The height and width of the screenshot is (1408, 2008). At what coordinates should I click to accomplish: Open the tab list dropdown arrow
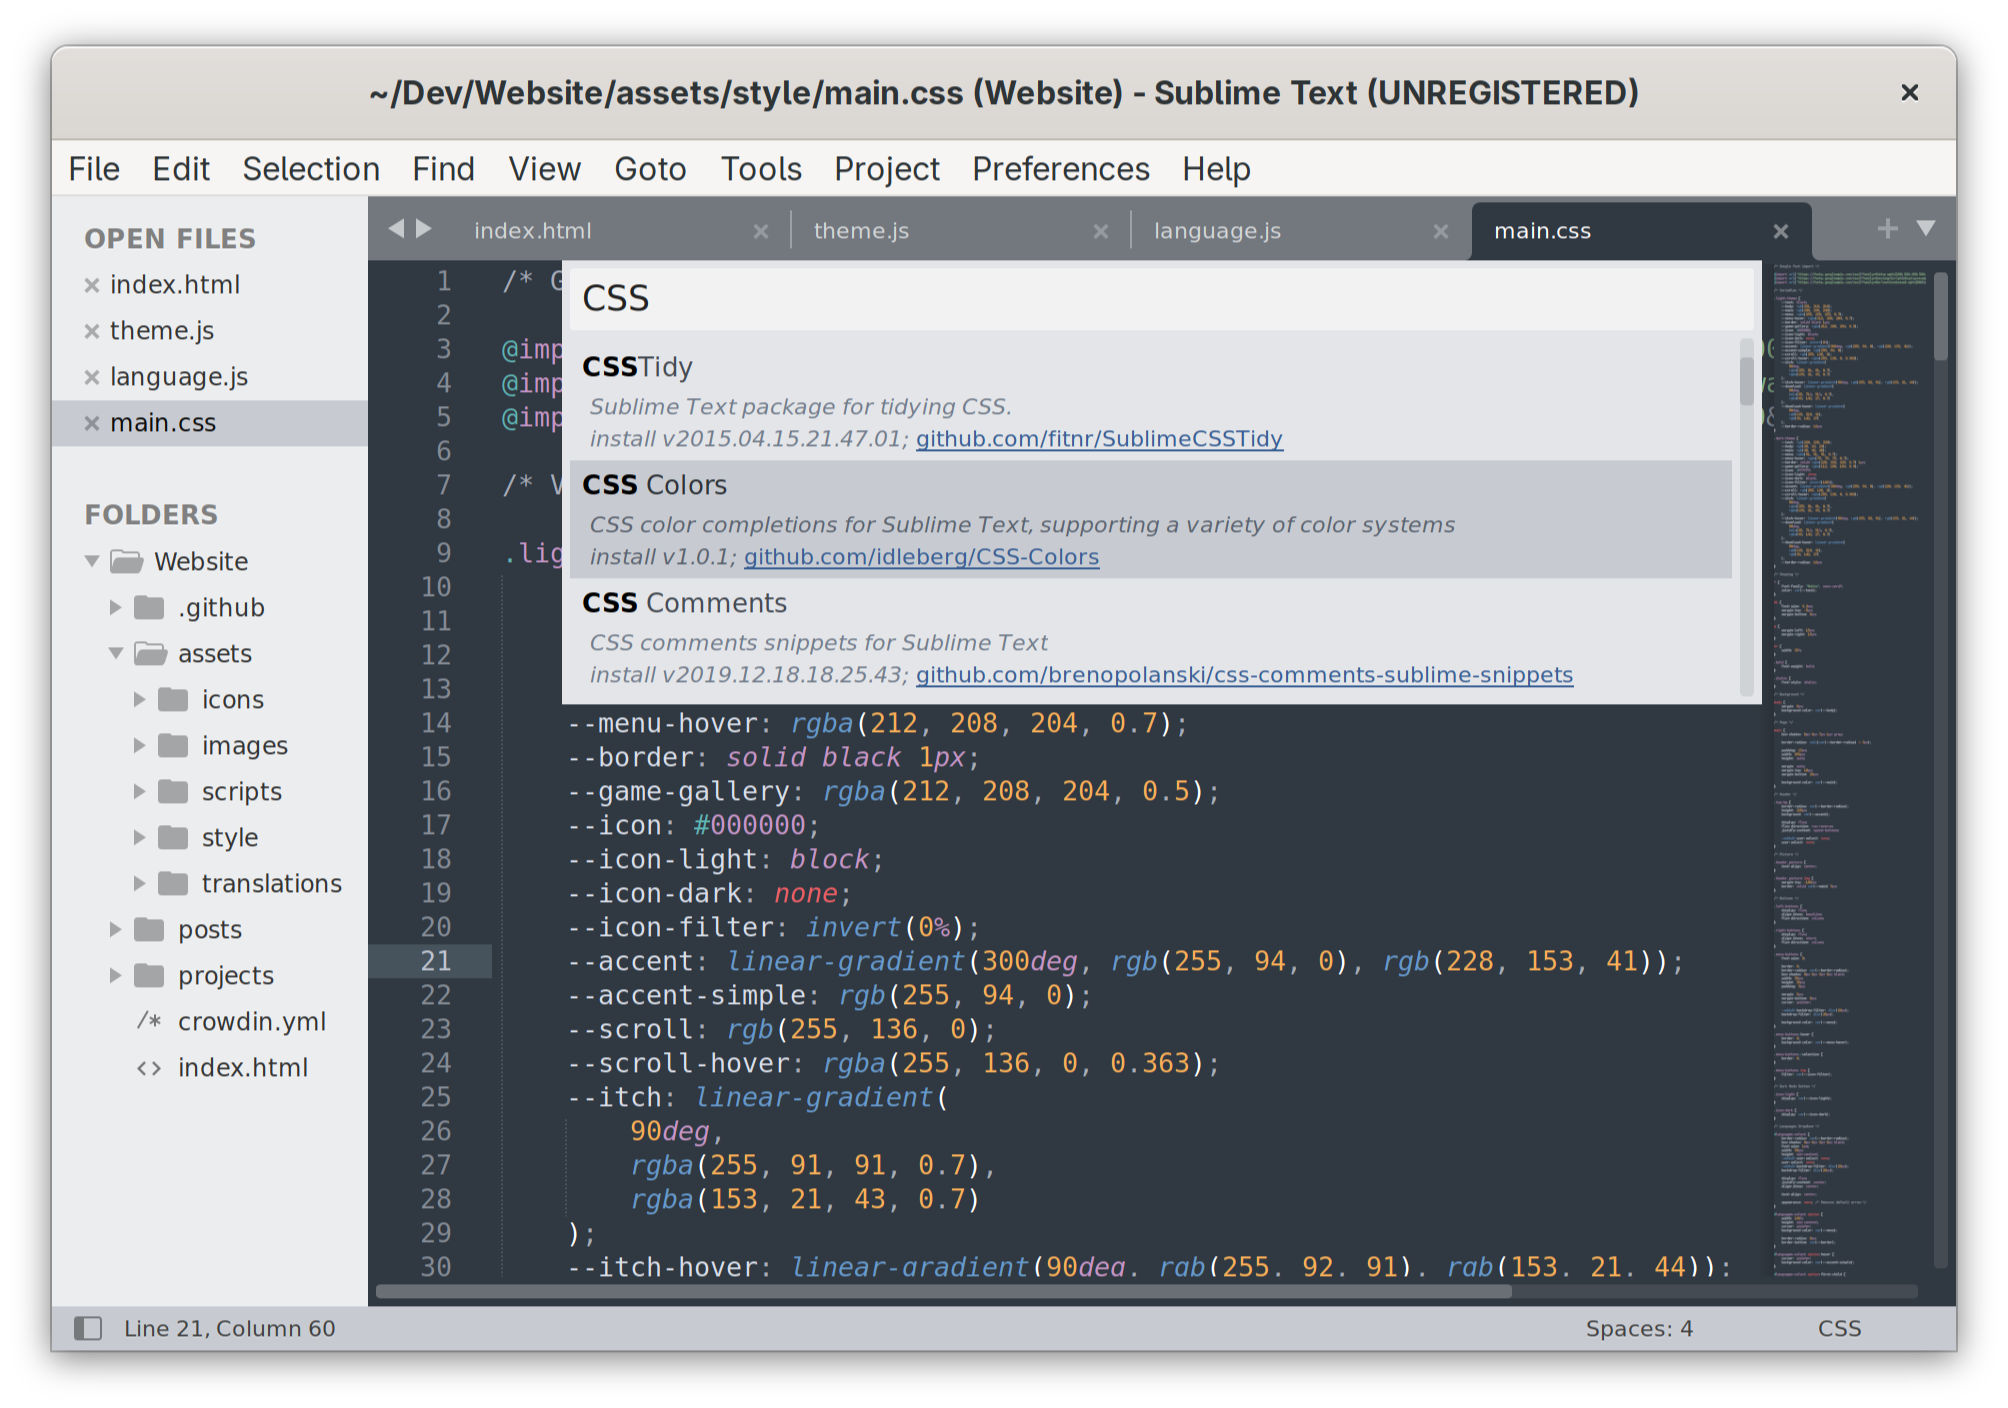pyautogui.click(x=1926, y=229)
